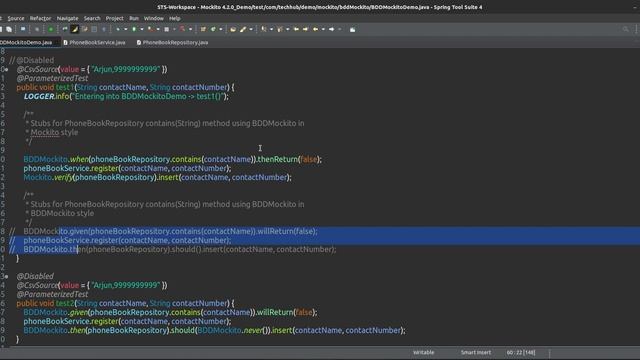Collapse the test1 method fold marker

6,69
